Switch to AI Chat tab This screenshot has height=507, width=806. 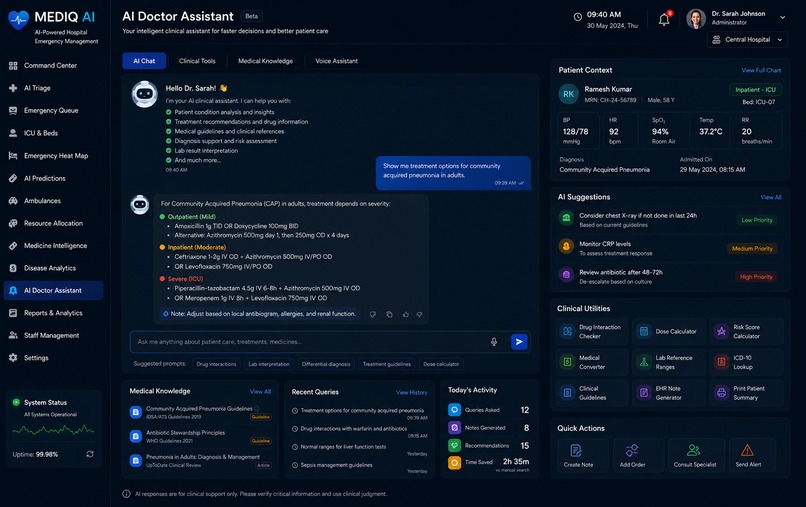(x=144, y=61)
